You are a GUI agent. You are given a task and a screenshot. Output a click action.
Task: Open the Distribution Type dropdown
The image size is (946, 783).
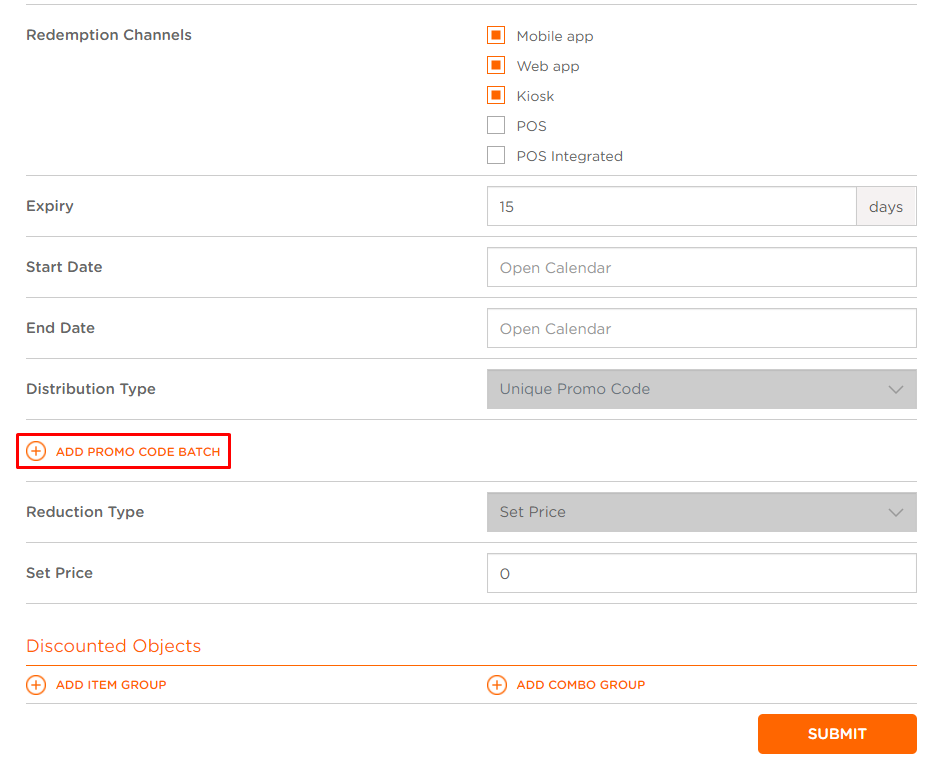pyautogui.click(x=702, y=389)
